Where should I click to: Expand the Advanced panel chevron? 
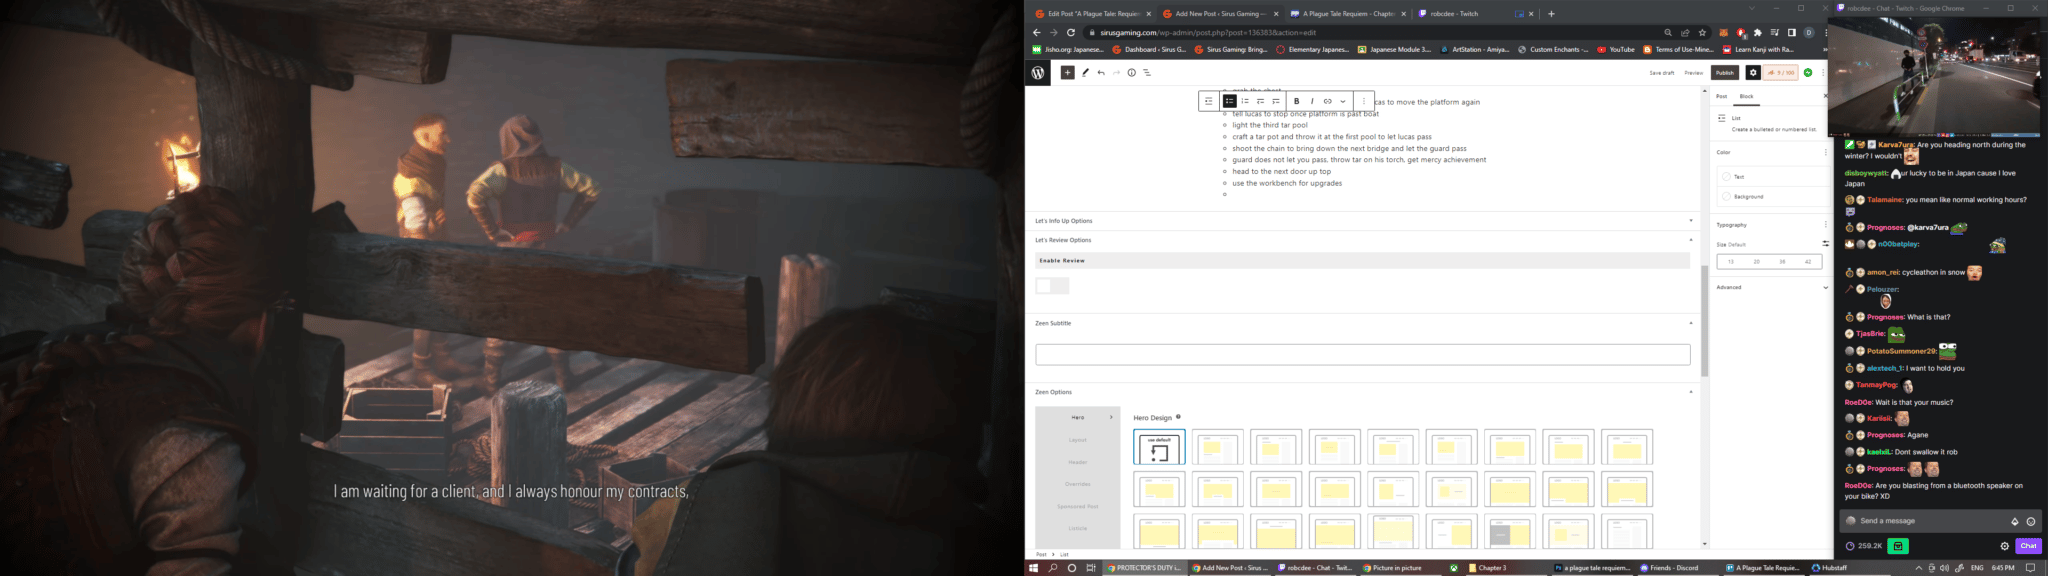click(1825, 287)
